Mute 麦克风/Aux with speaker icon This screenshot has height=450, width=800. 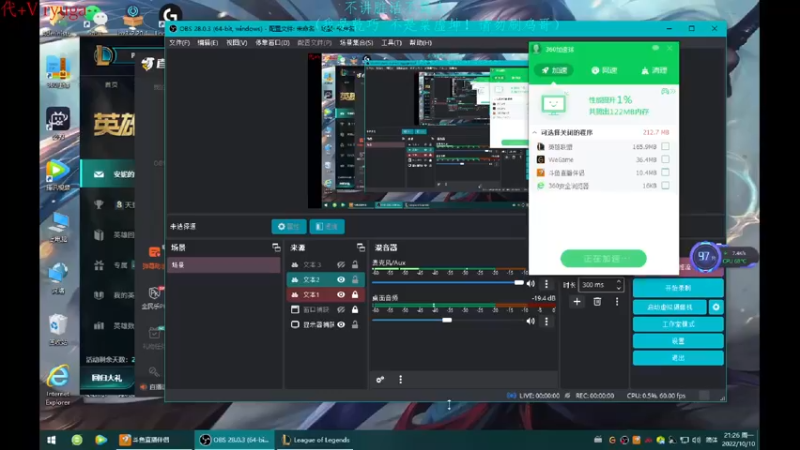[x=531, y=284]
